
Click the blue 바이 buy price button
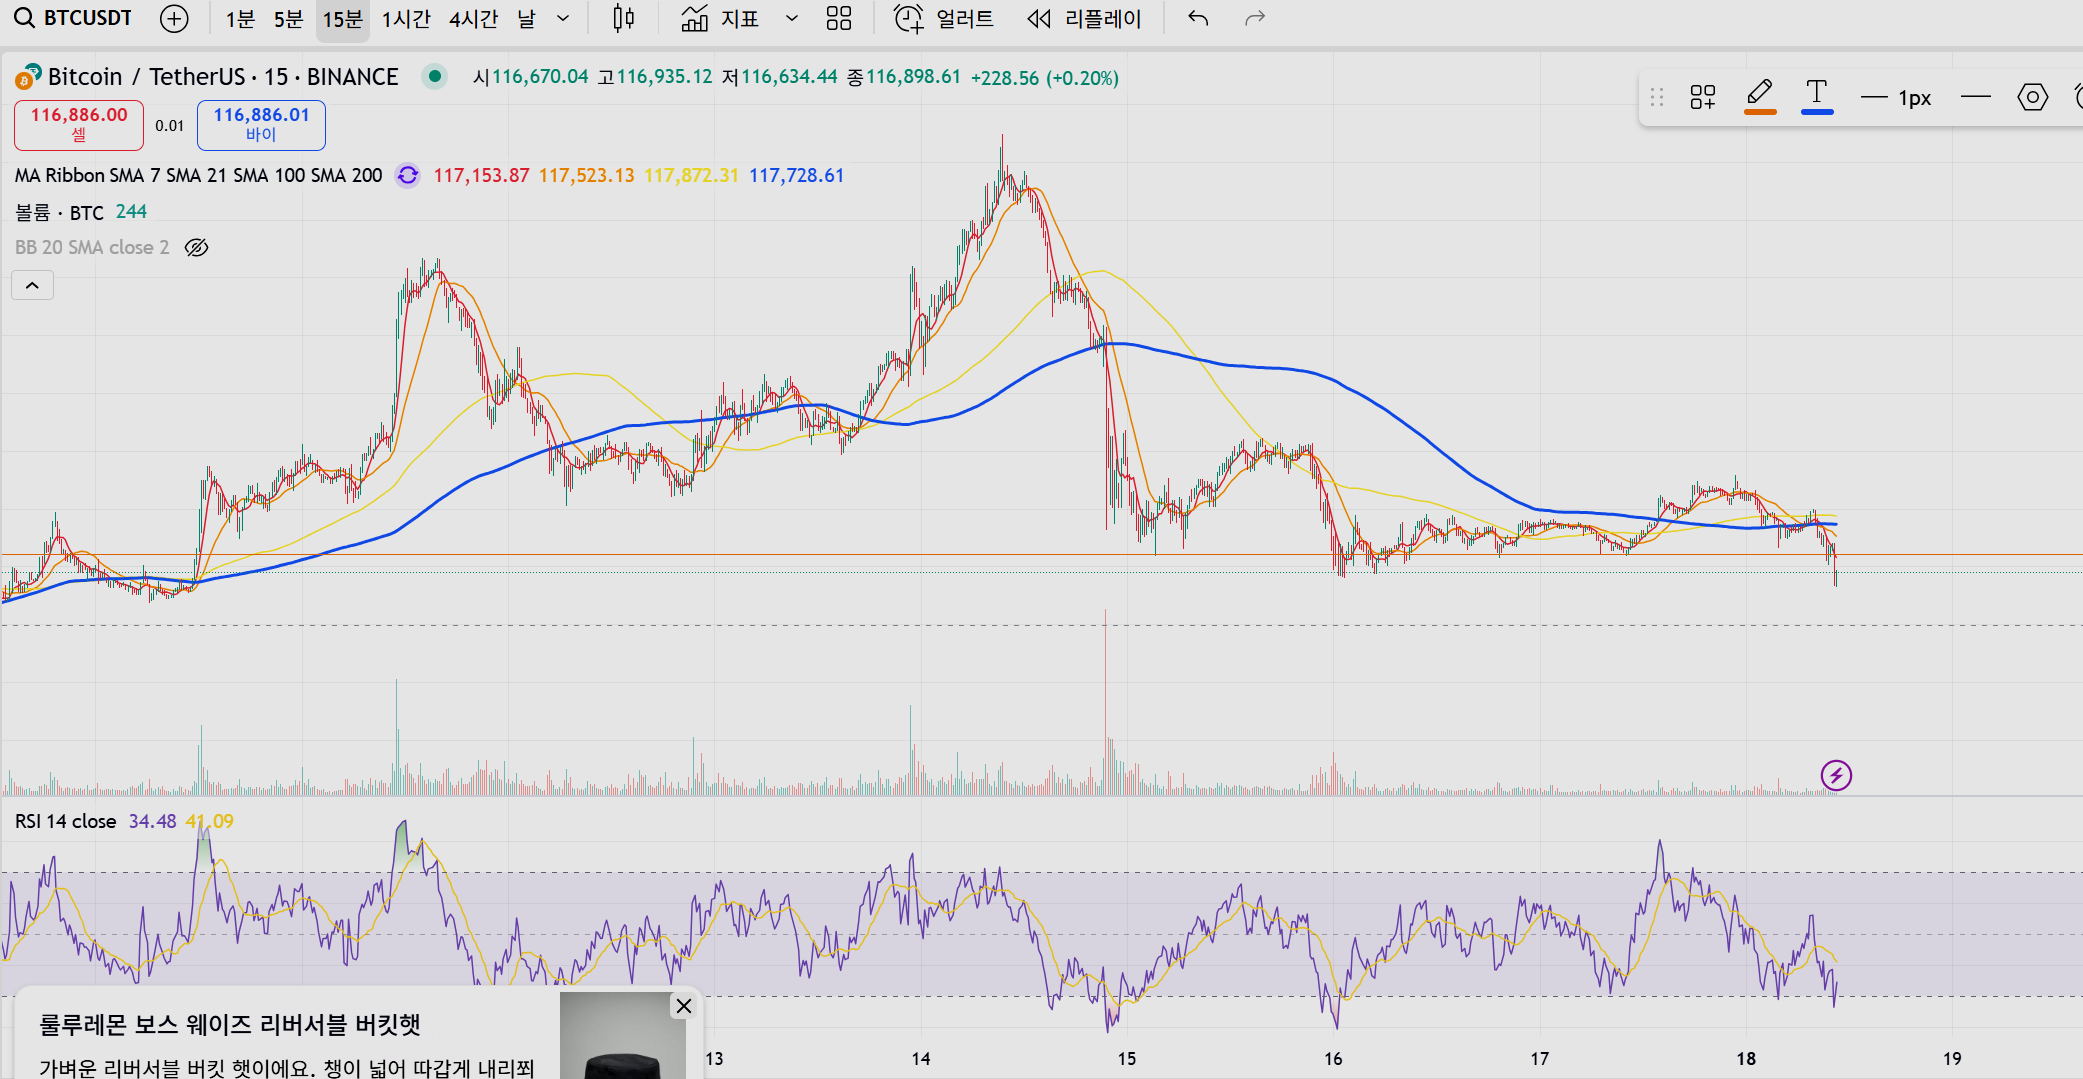261,125
